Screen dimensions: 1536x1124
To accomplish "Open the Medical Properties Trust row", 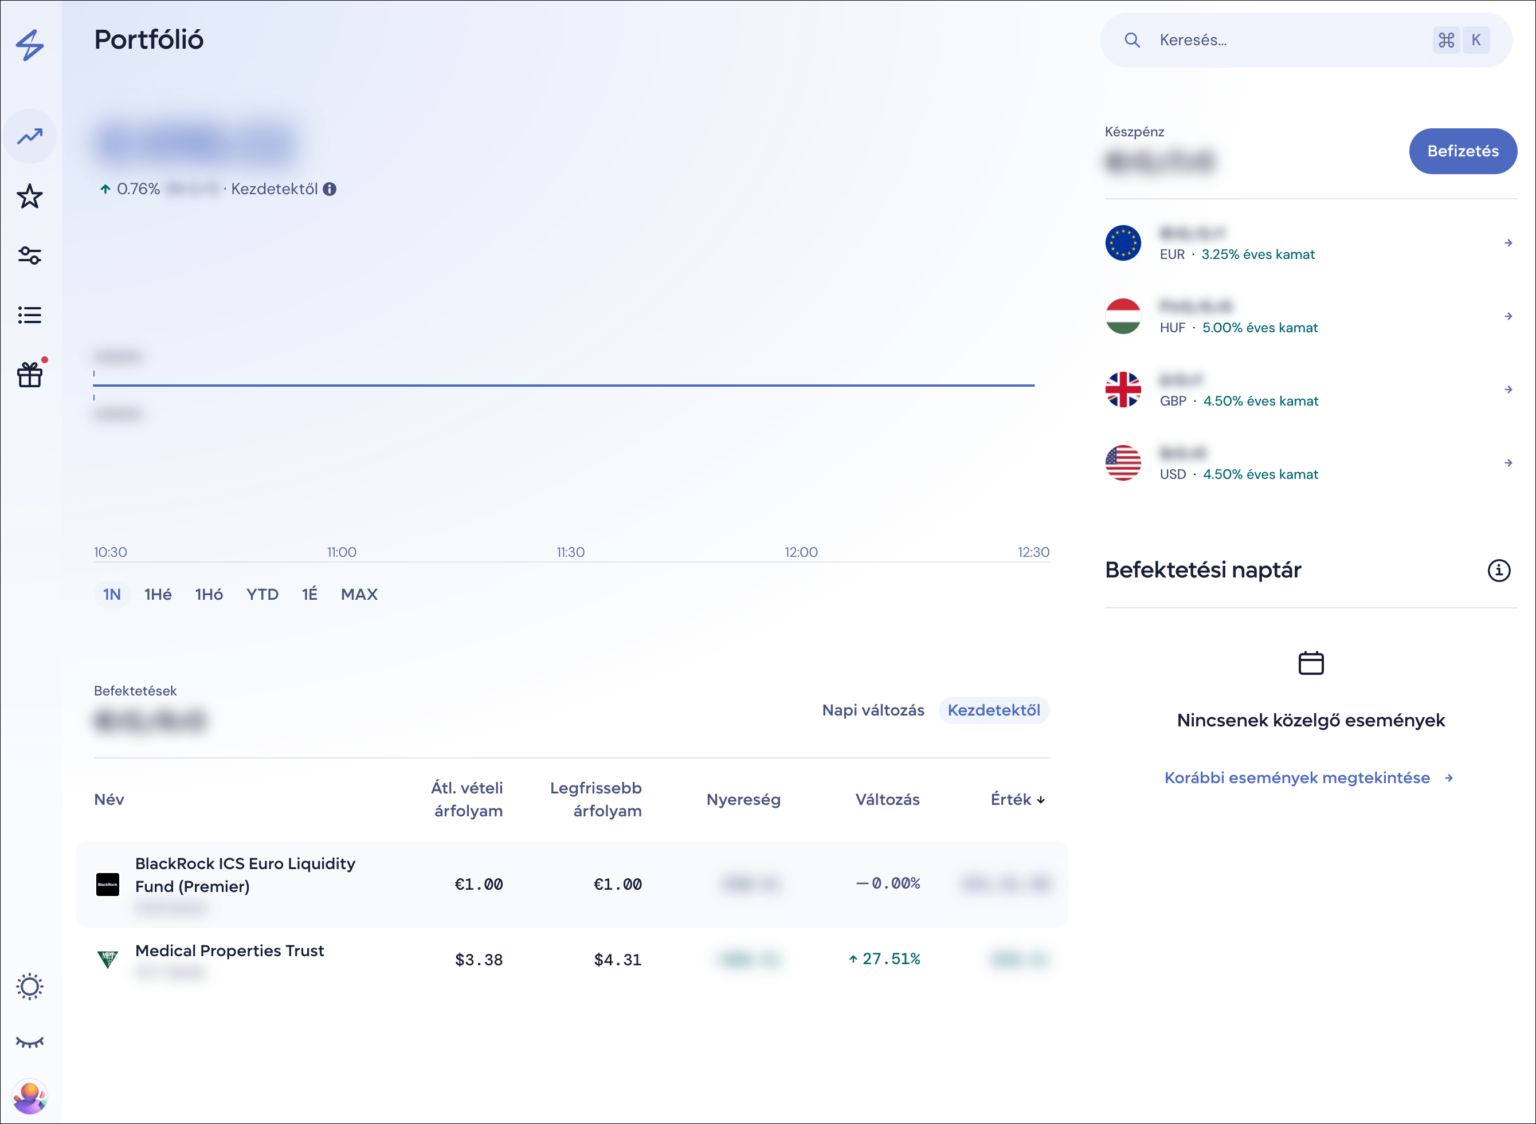I will point(229,951).
